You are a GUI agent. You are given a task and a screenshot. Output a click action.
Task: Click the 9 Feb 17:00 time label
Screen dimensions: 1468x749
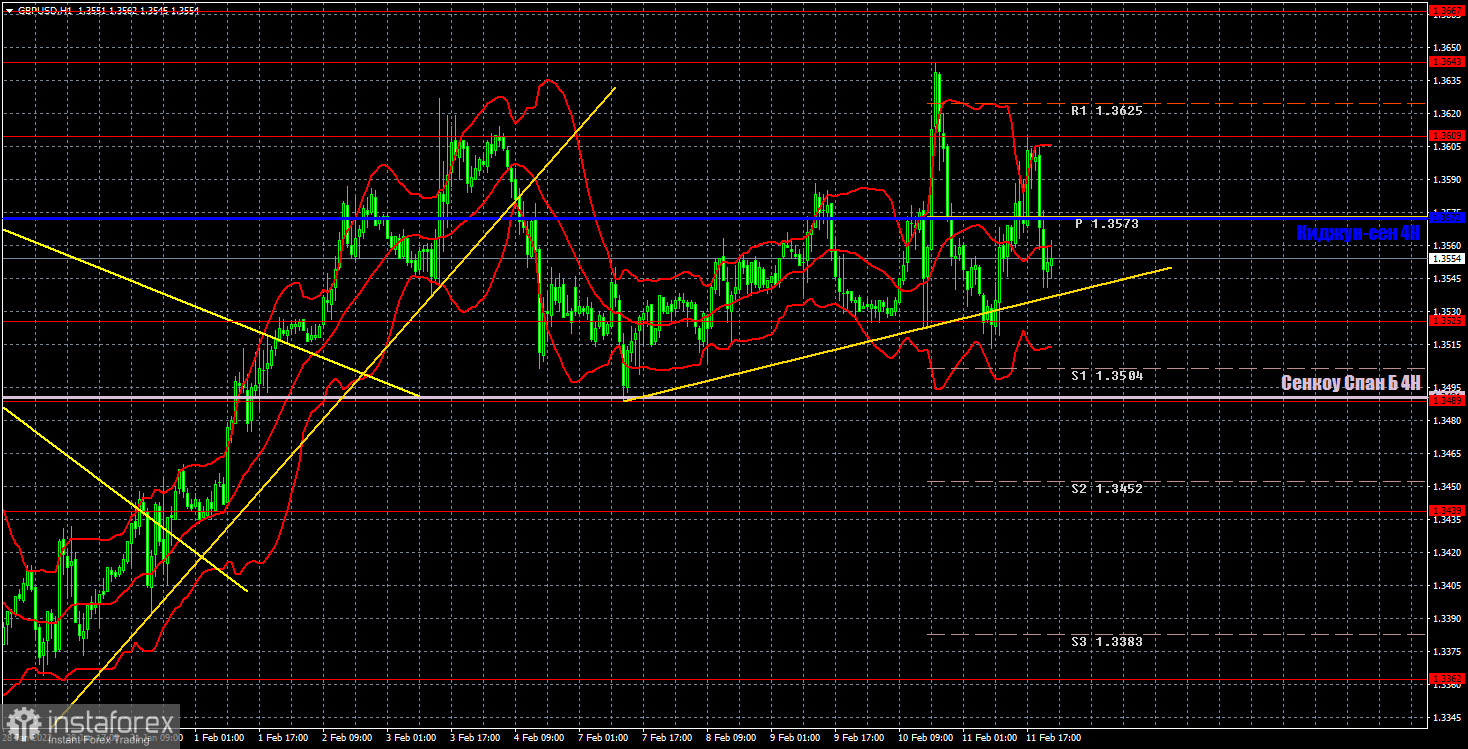(x=859, y=739)
